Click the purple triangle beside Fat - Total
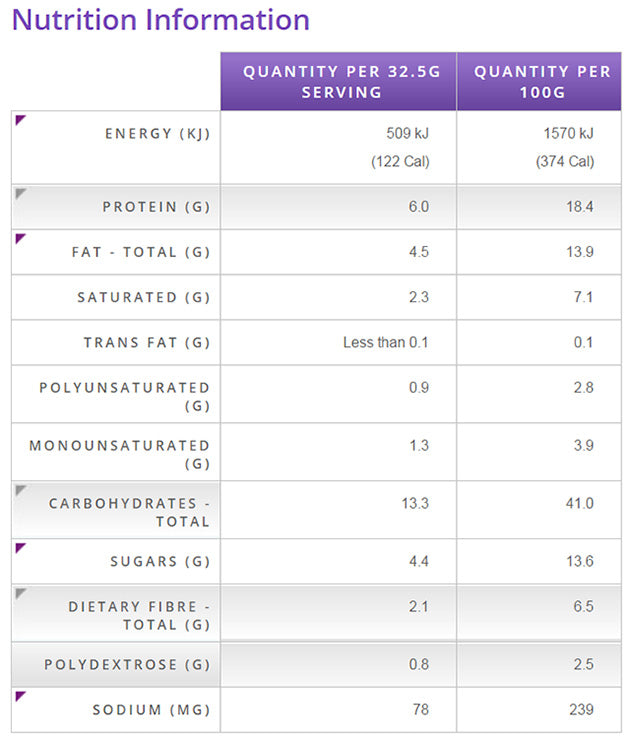 20,238
